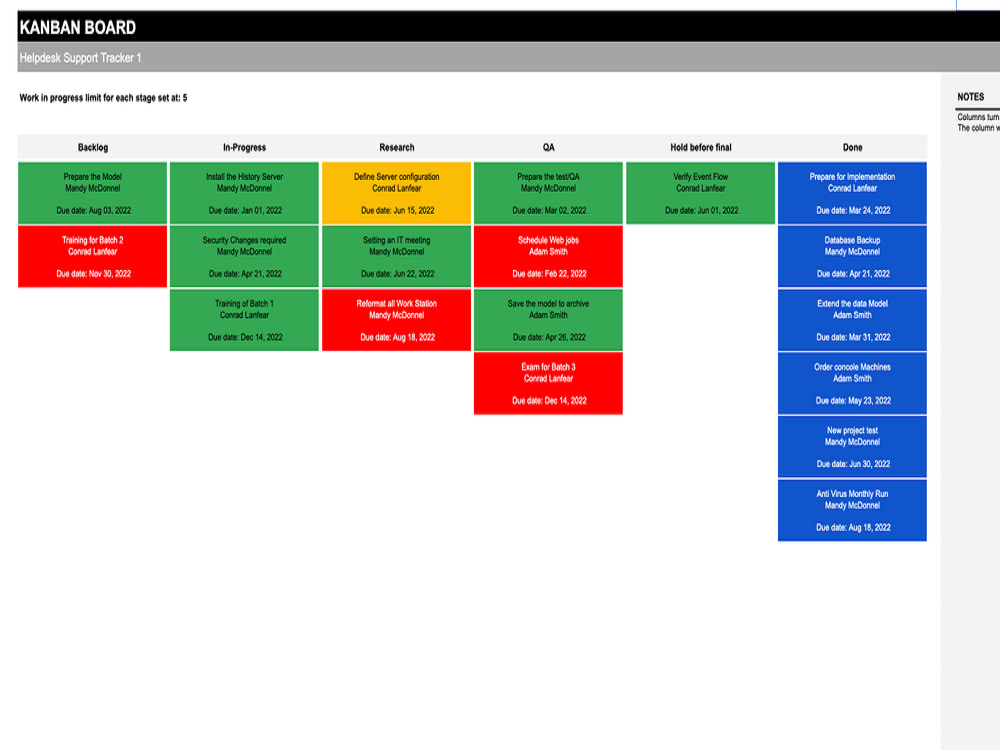This screenshot has width=1000, height=750.
Task: Select the In-Progress column header
Action: pyautogui.click(x=243, y=147)
